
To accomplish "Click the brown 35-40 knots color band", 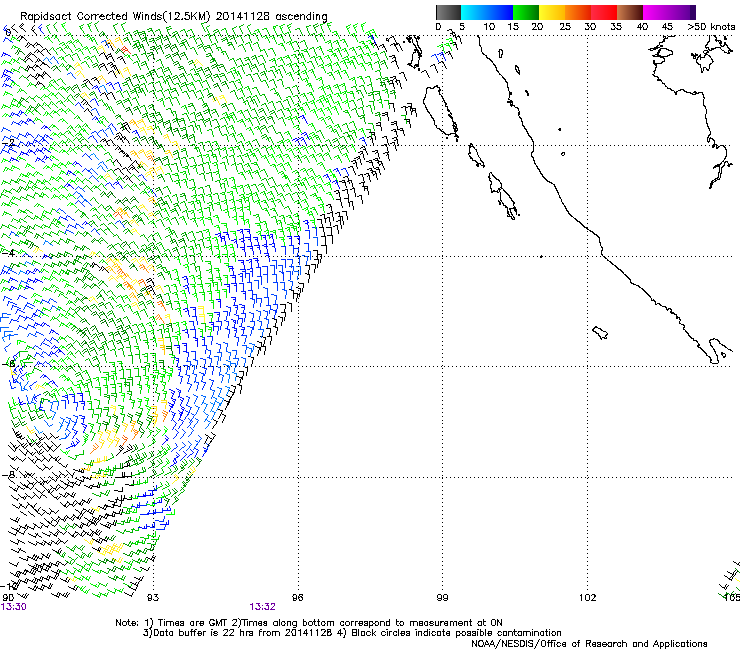I will coord(630,12).
